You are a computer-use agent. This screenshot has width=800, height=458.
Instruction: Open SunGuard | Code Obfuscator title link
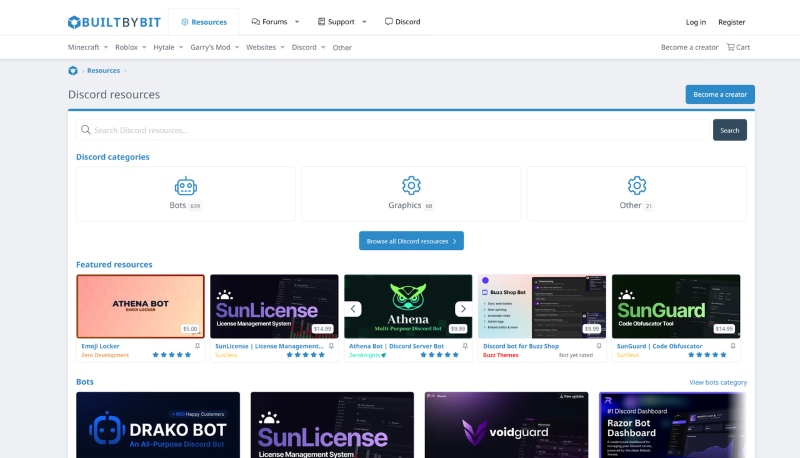(x=659, y=346)
